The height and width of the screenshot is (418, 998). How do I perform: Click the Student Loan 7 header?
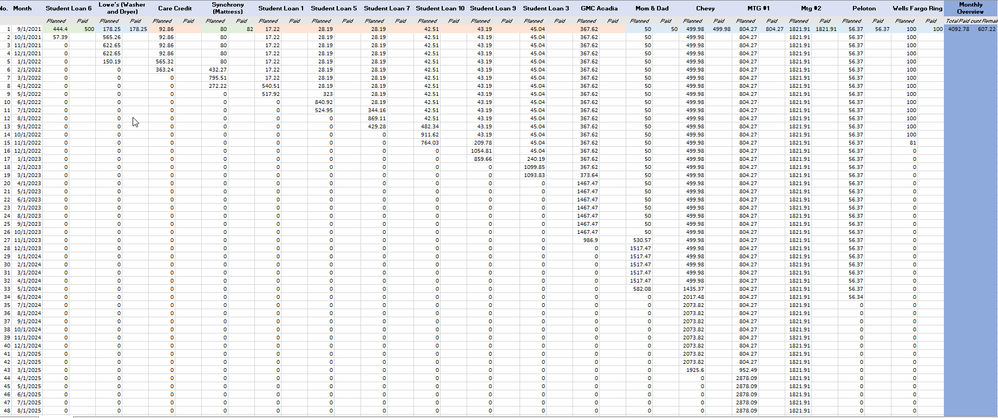click(x=387, y=9)
